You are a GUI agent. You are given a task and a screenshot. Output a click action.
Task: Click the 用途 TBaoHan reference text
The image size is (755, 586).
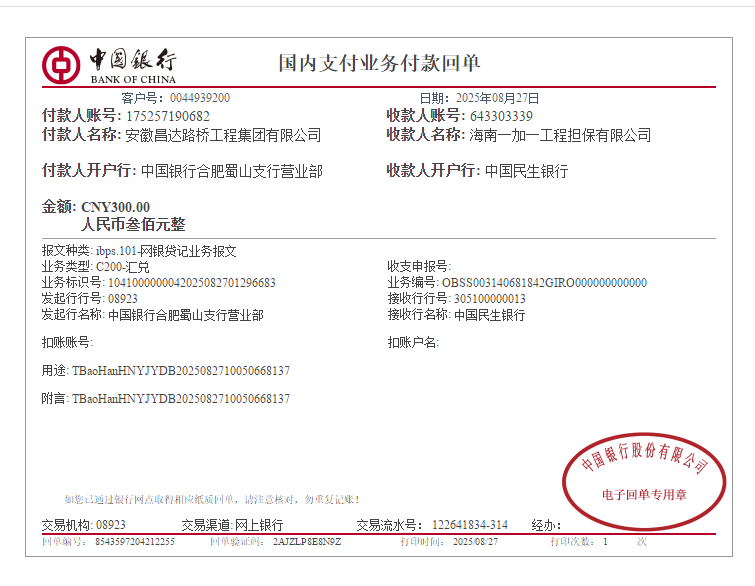[x=181, y=371]
